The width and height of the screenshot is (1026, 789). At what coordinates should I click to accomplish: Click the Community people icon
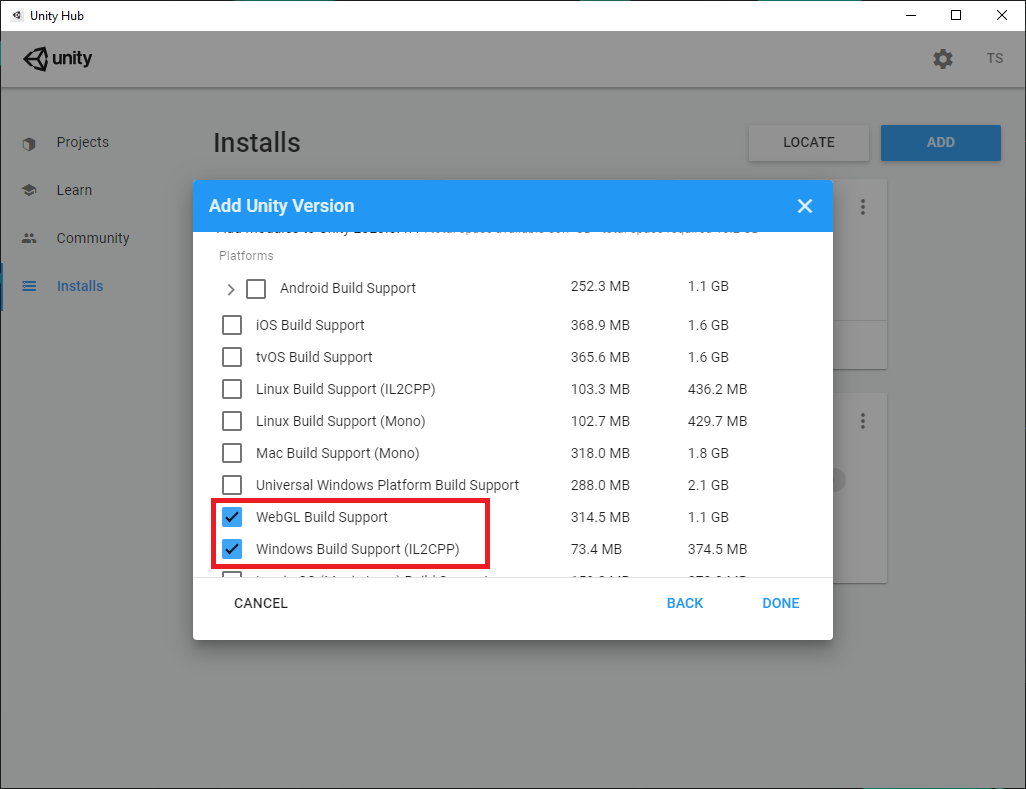29,238
